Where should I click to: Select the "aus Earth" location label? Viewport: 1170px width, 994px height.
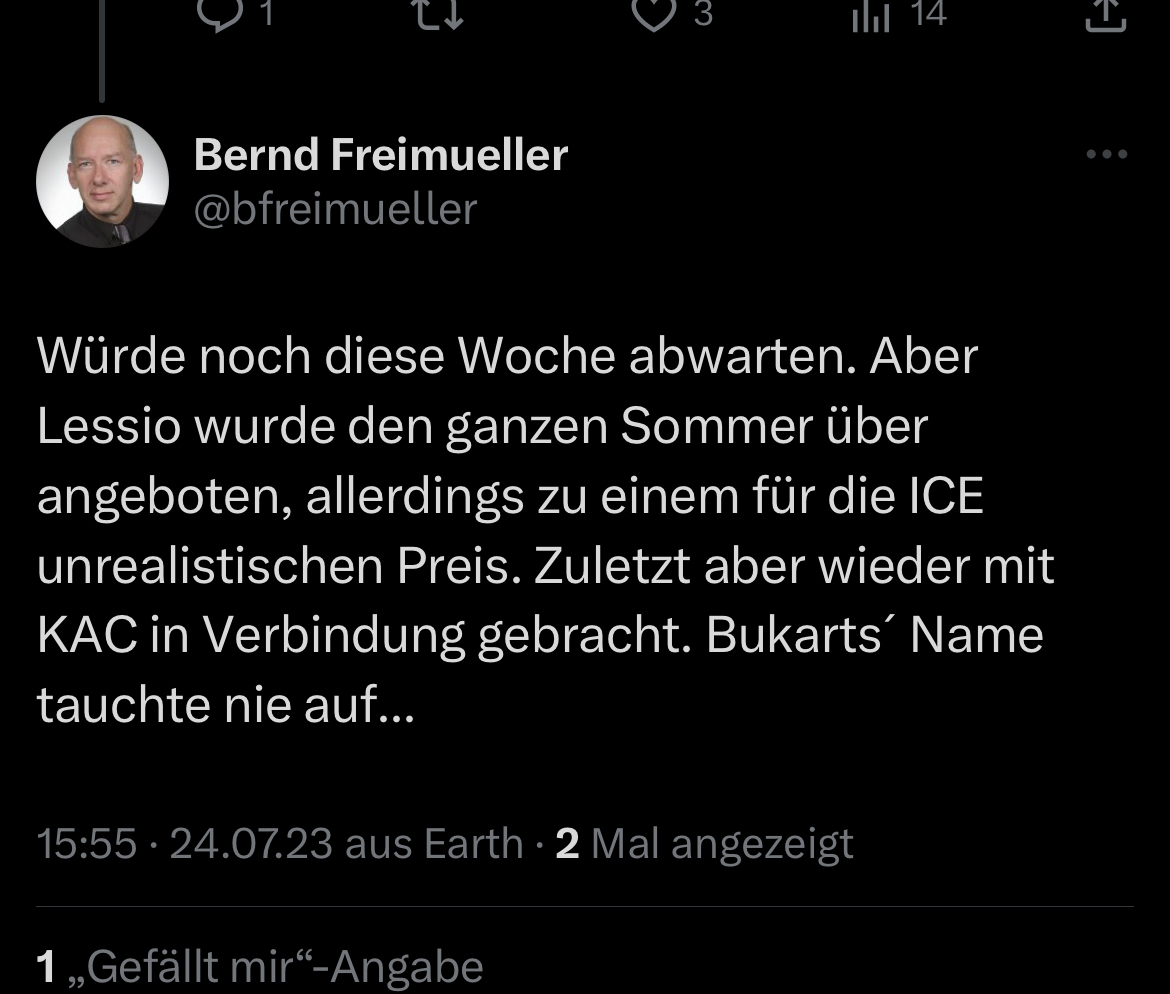point(434,844)
